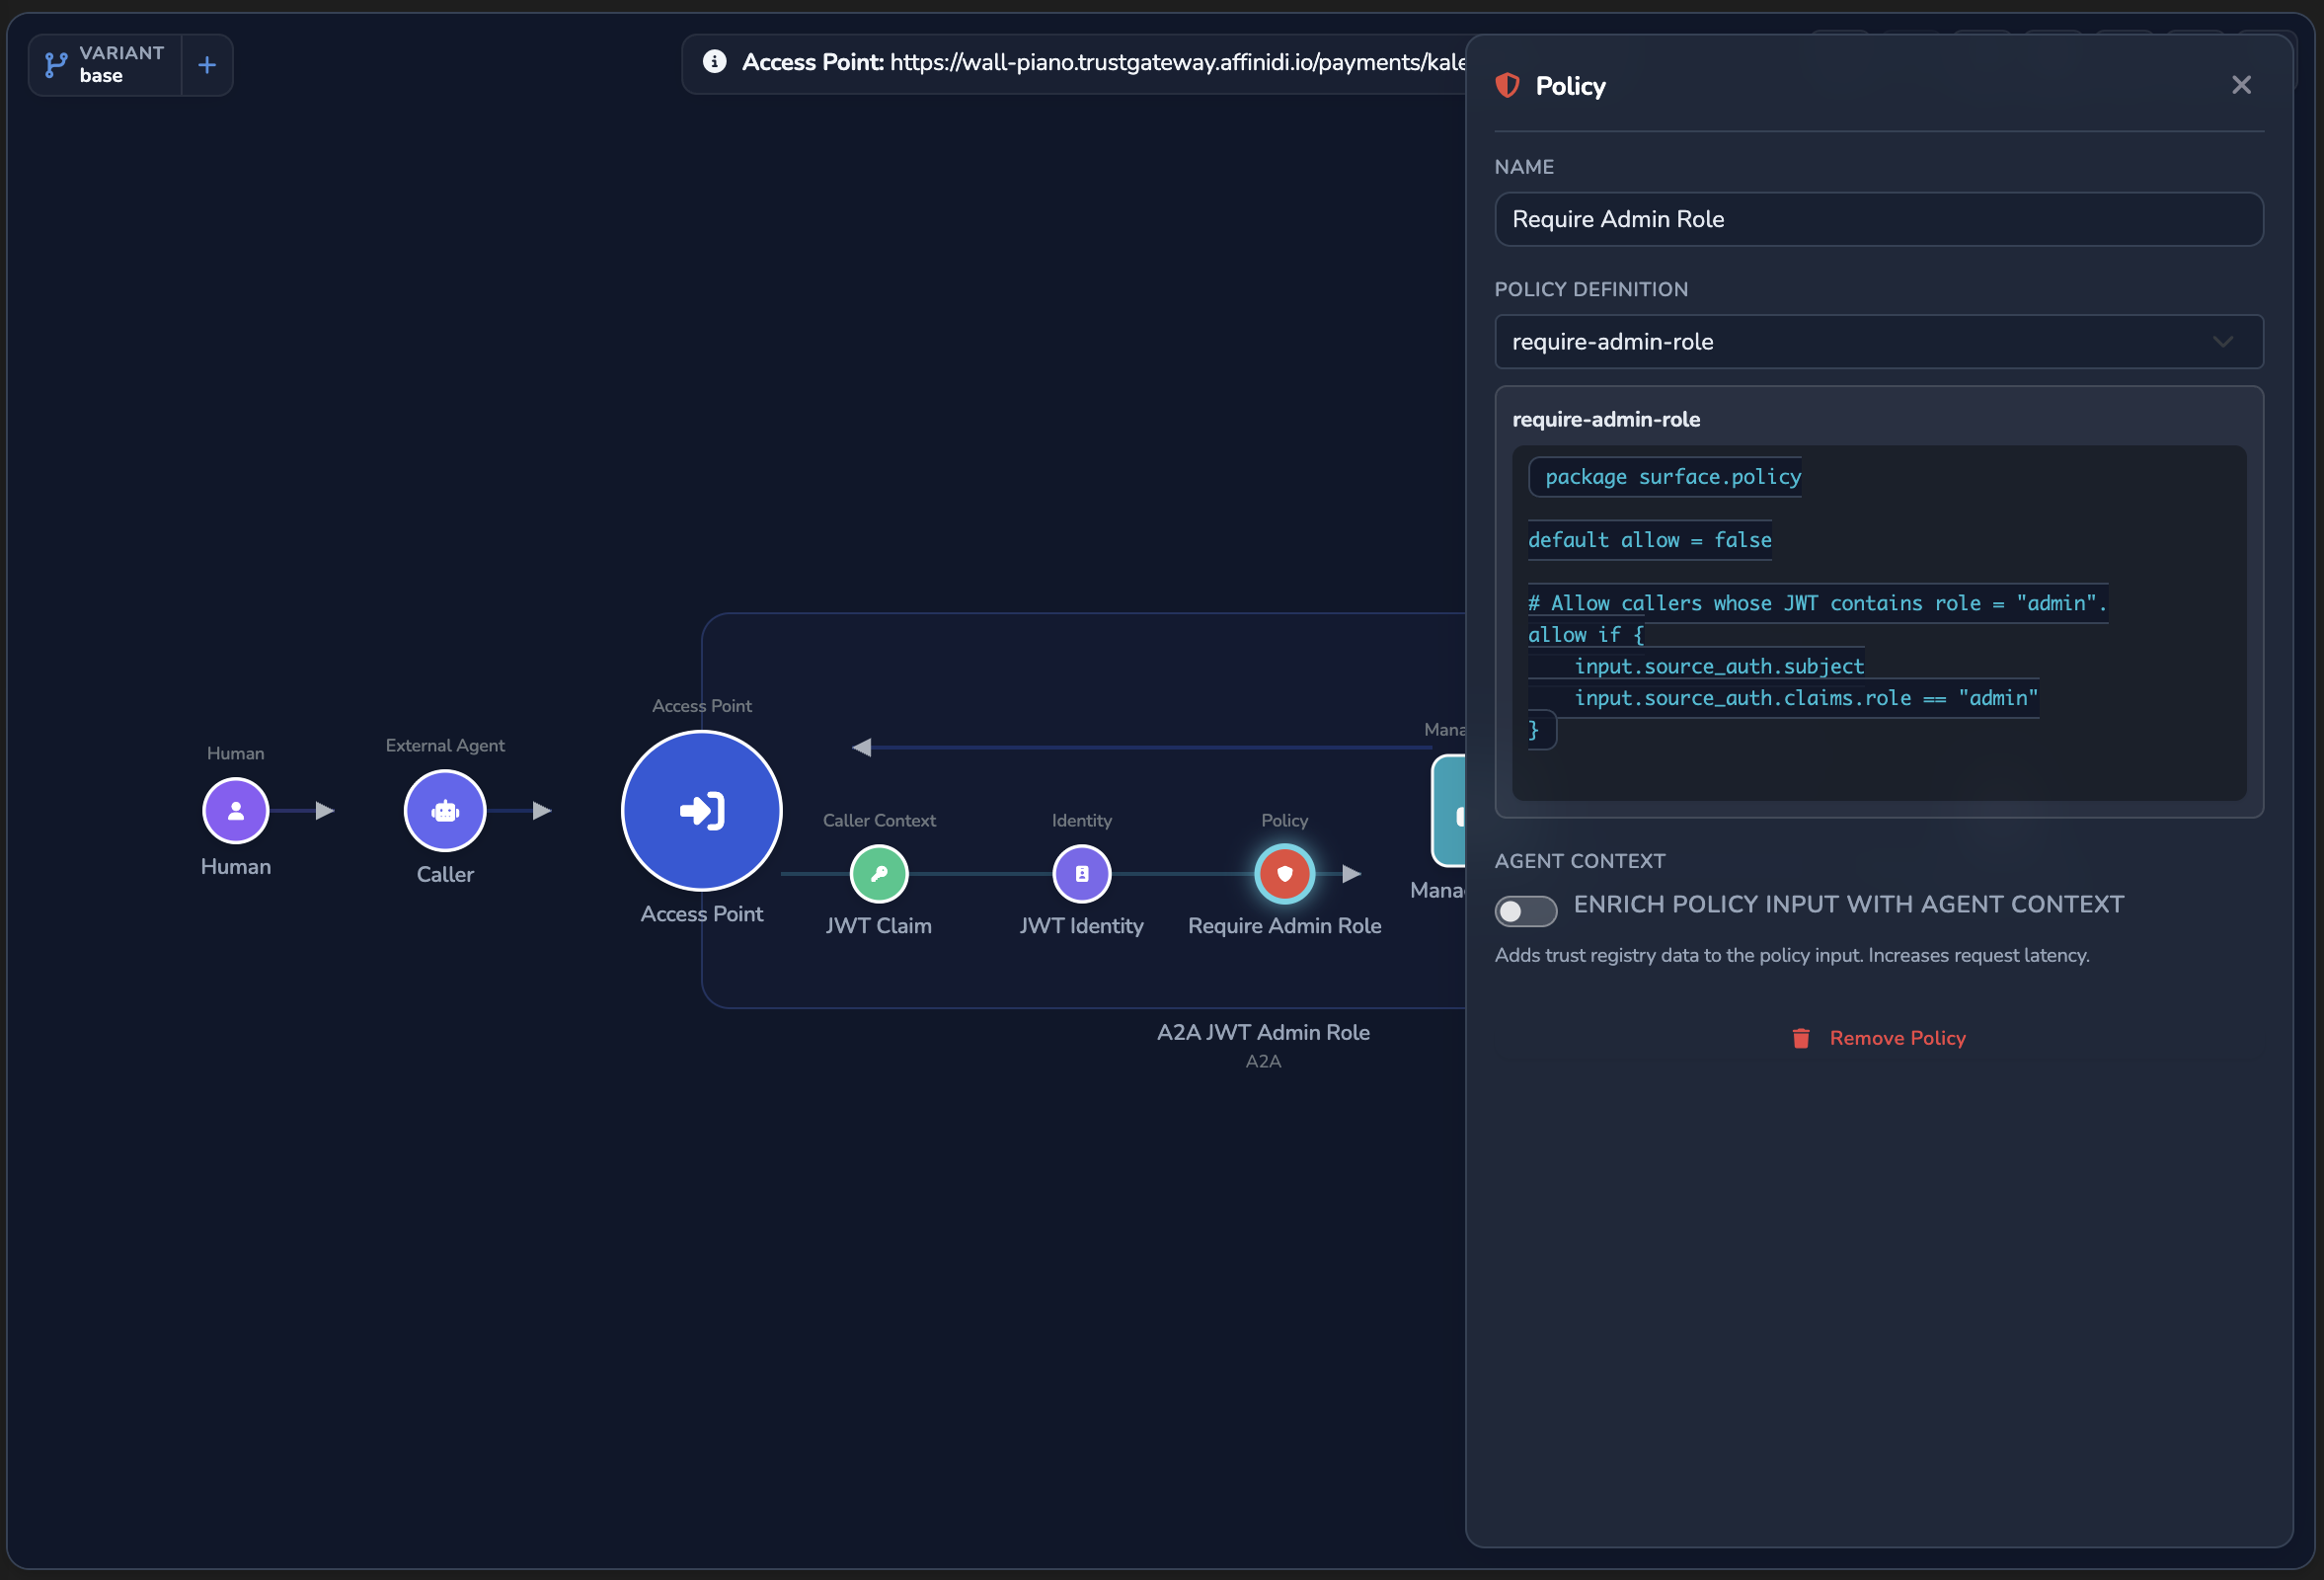Image resolution: width=2324 pixels, height=1580 pixels.
Task: Click the 'package surface.policy' code line
Action: 1673,477
